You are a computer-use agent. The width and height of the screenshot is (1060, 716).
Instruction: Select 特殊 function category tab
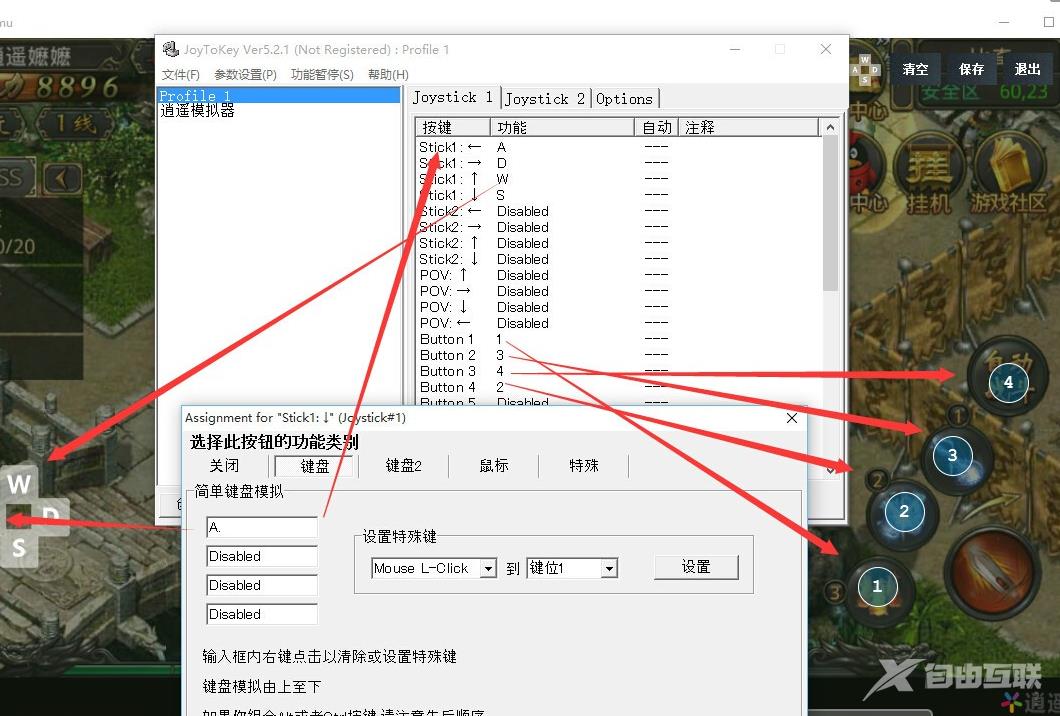click(x=583, y=466)
